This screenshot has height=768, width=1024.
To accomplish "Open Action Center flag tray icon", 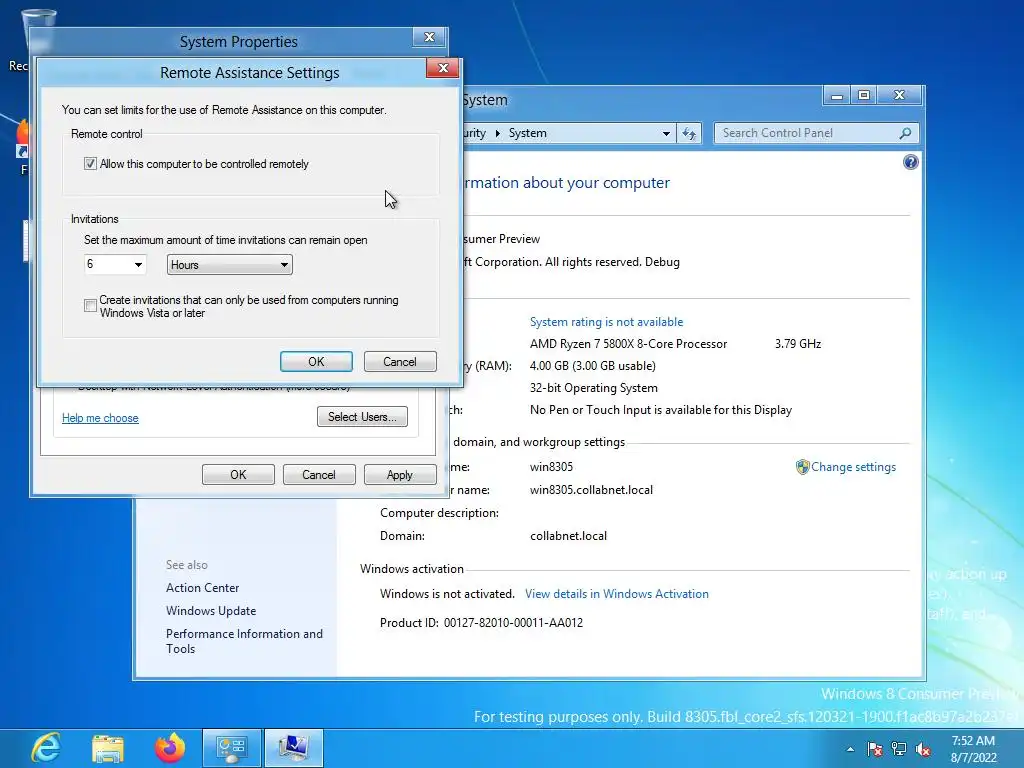I will [x=874, y=749].
